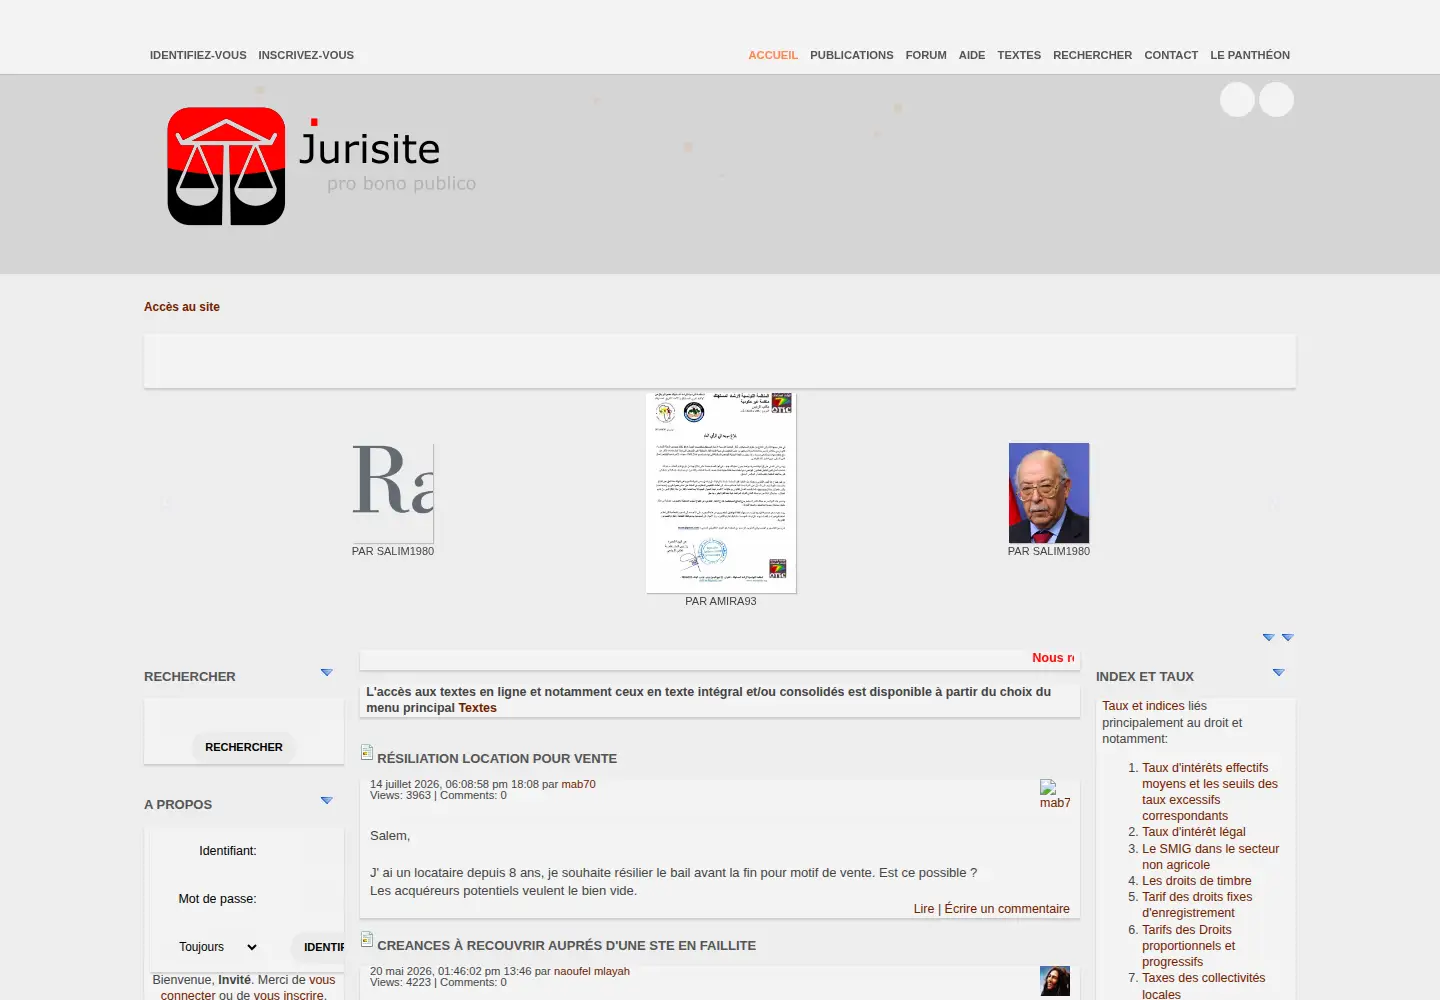Collapse the A propos panel arrow

[x=326, y=801]
